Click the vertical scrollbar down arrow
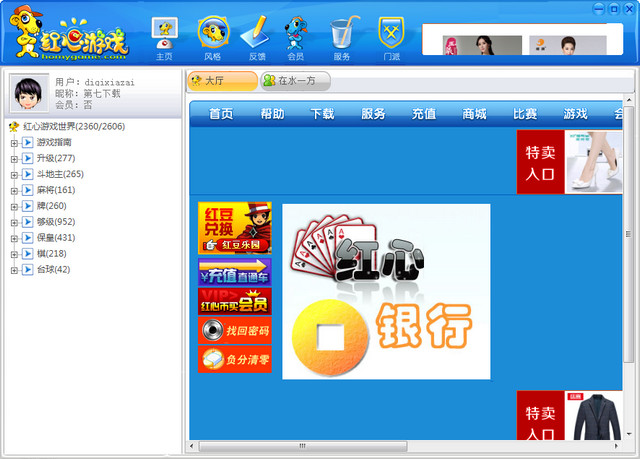 click(x=629, y=434)
